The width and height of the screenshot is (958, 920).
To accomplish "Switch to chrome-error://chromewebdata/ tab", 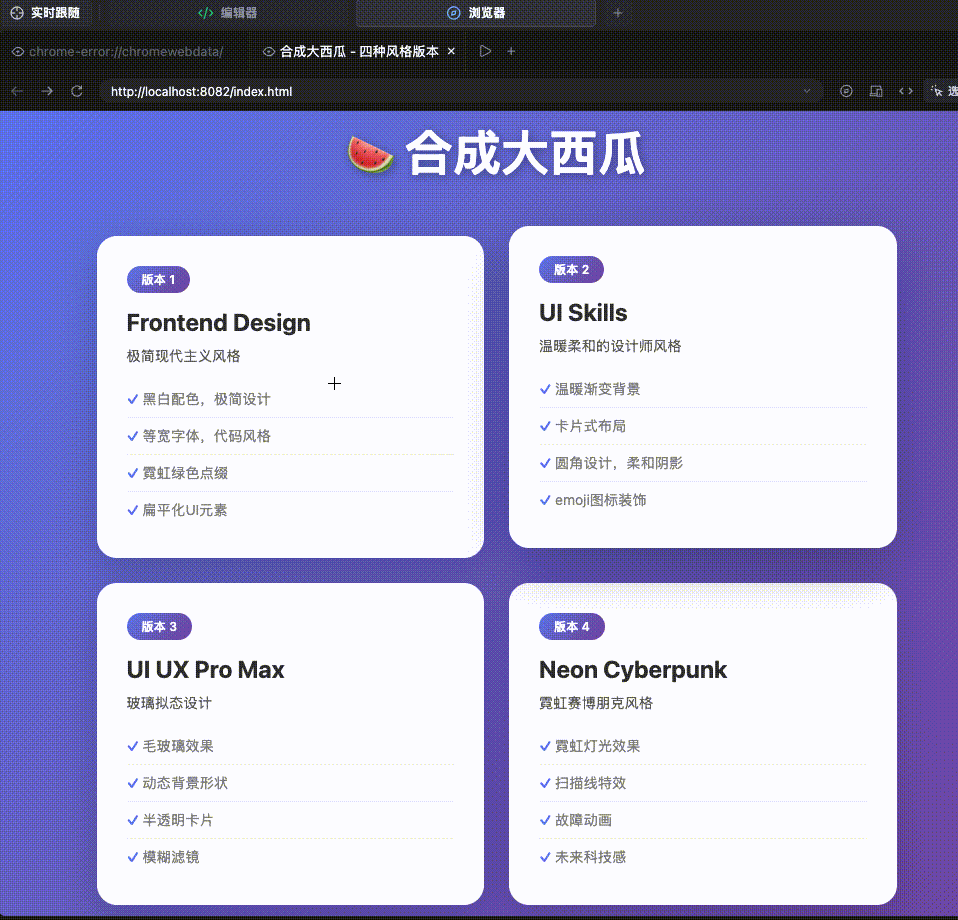I will 117,51.
